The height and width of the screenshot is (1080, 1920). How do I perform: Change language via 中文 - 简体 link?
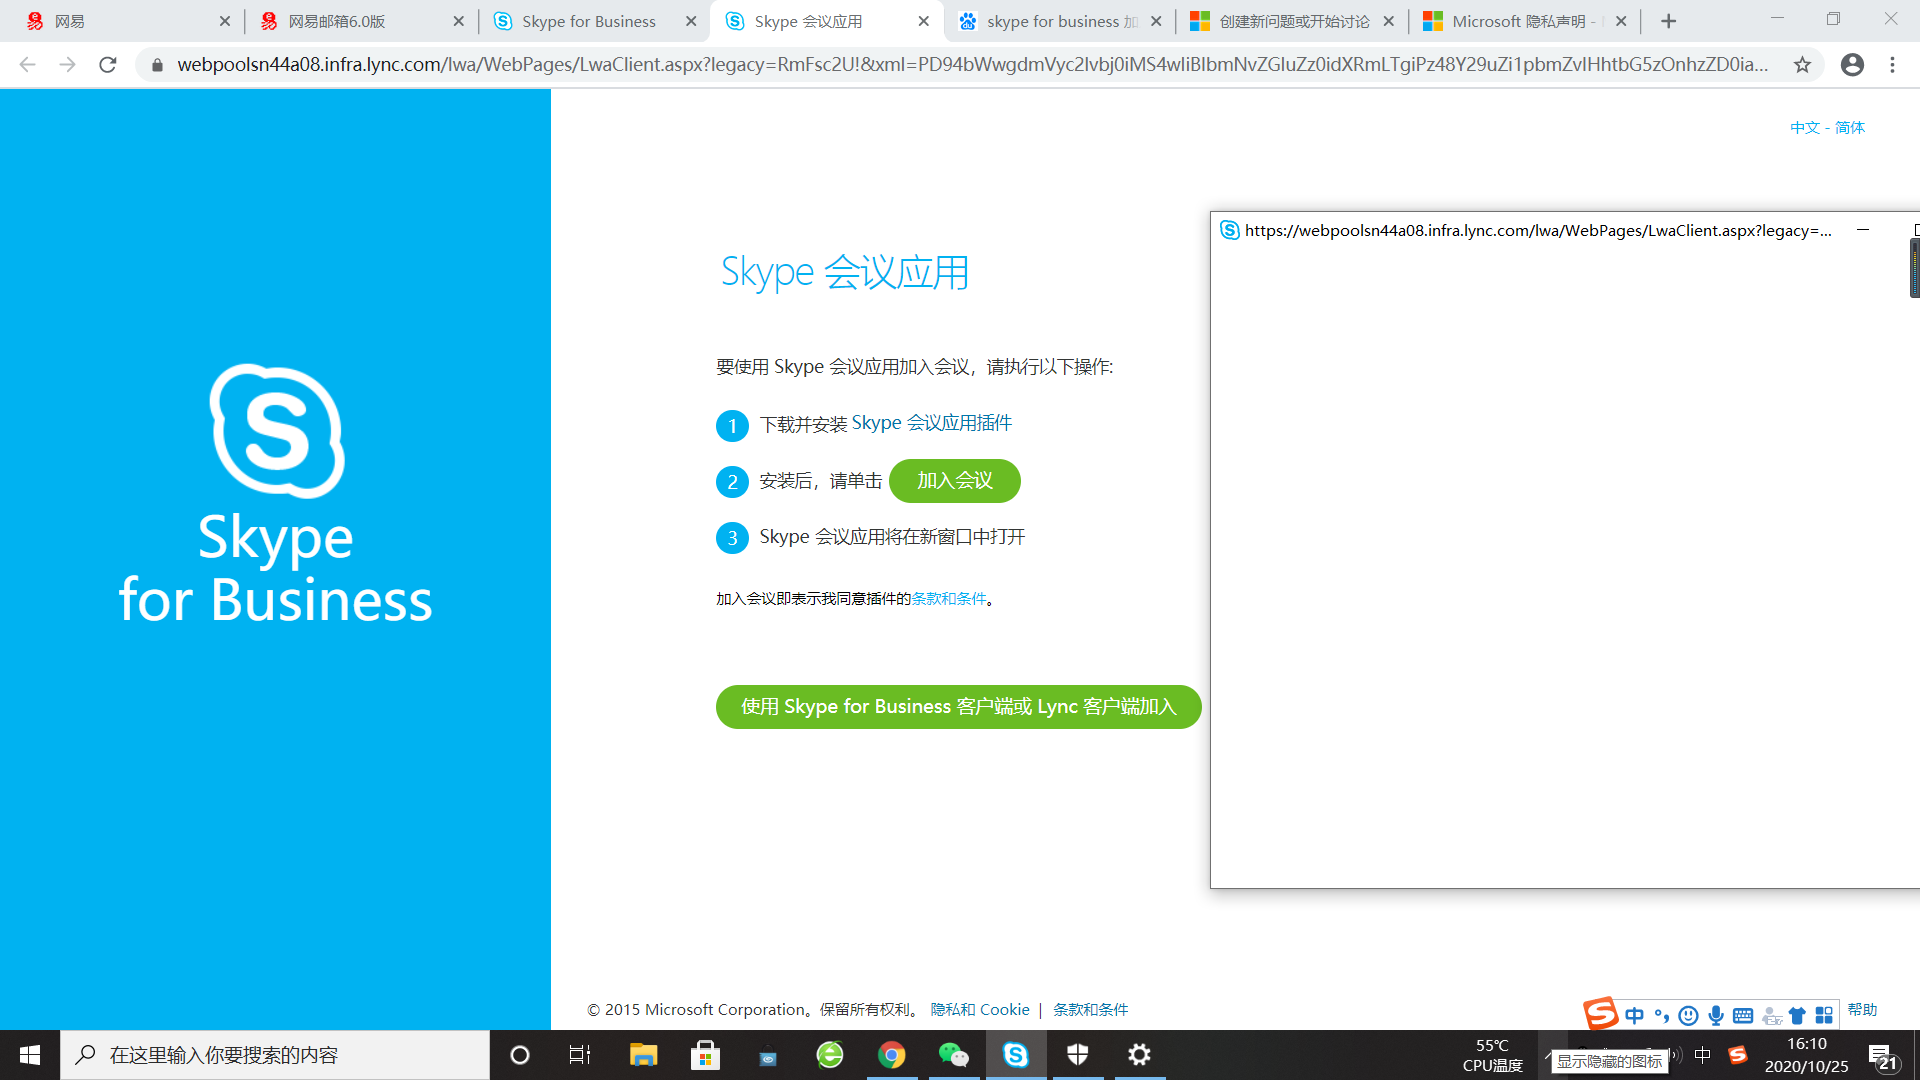pos(1827,127)
